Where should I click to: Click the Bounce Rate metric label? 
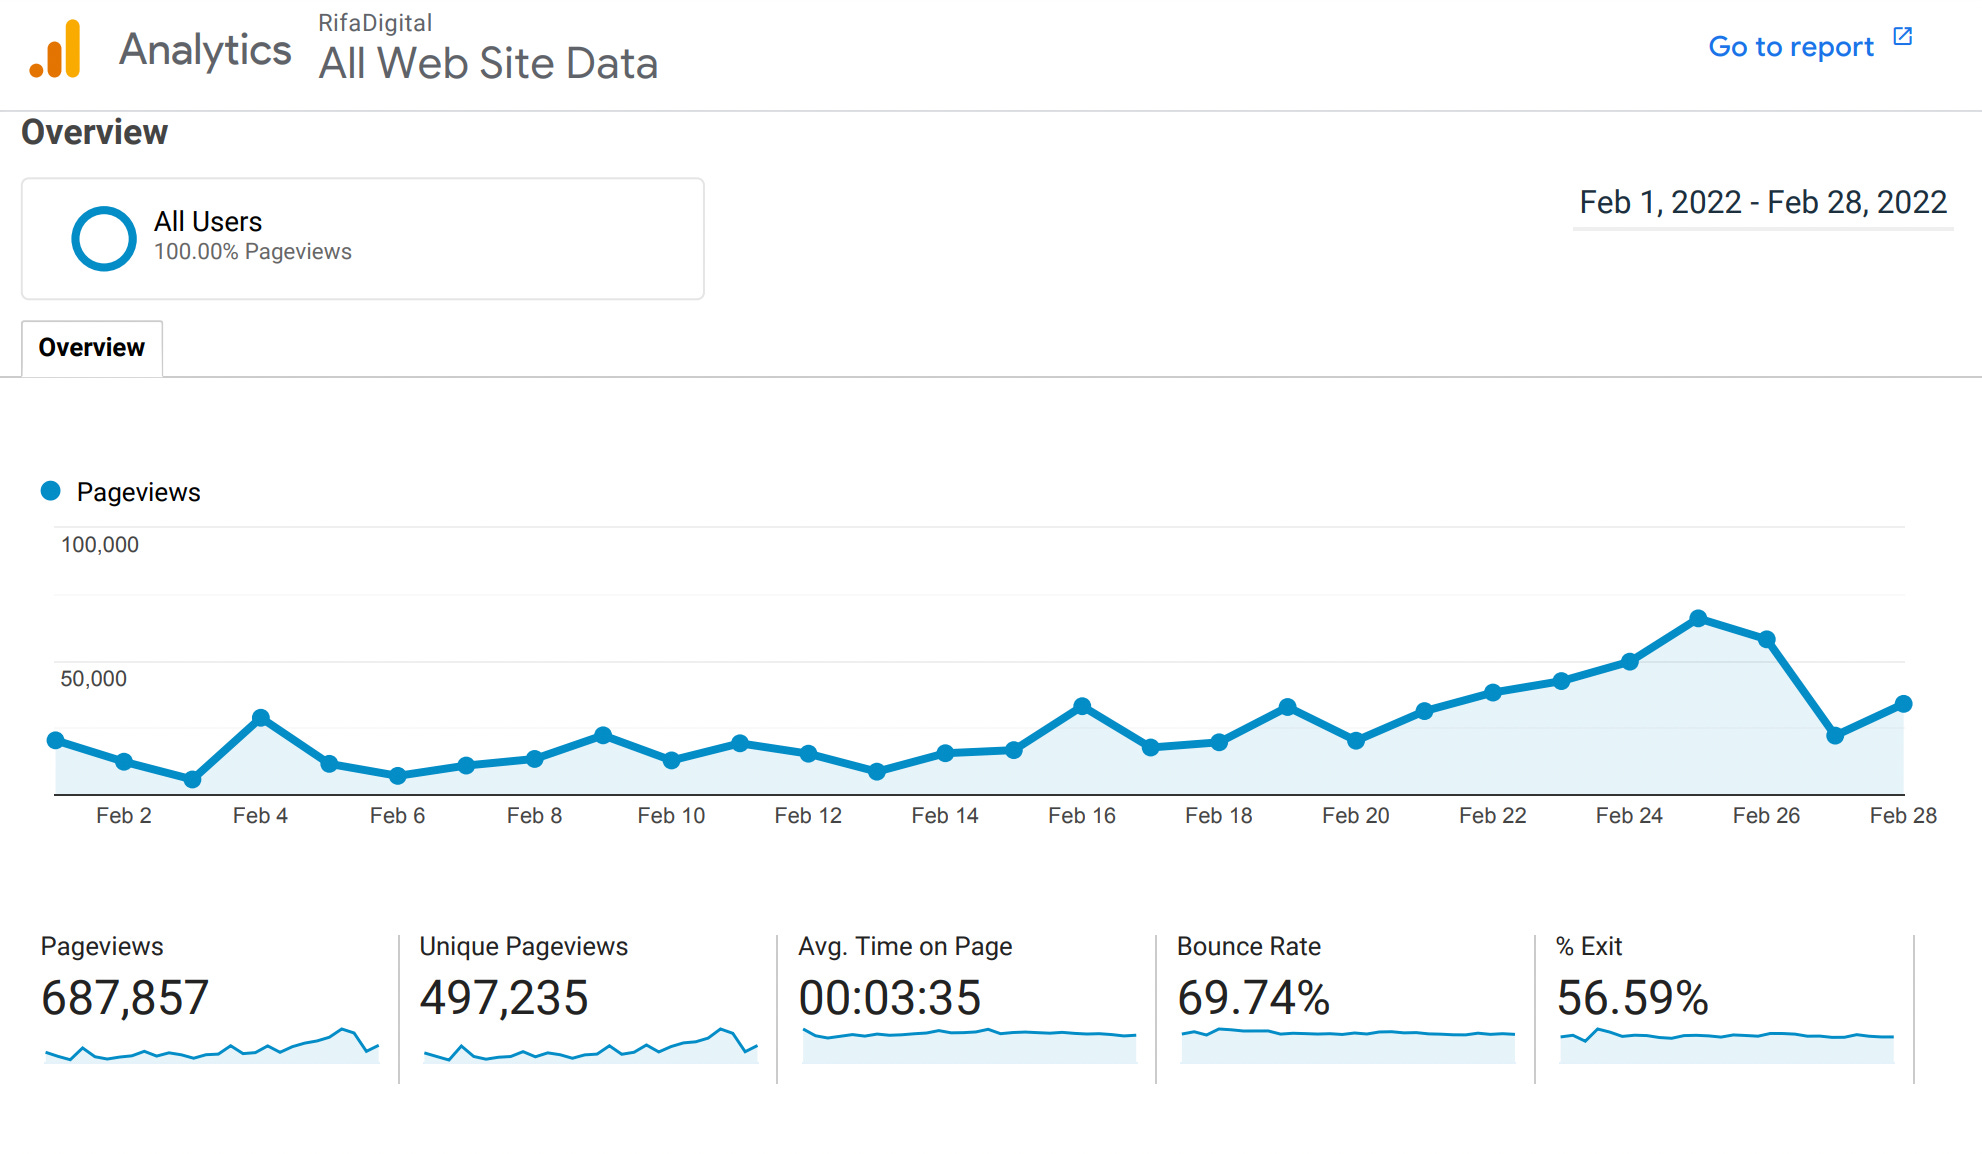click(1249, 946)
